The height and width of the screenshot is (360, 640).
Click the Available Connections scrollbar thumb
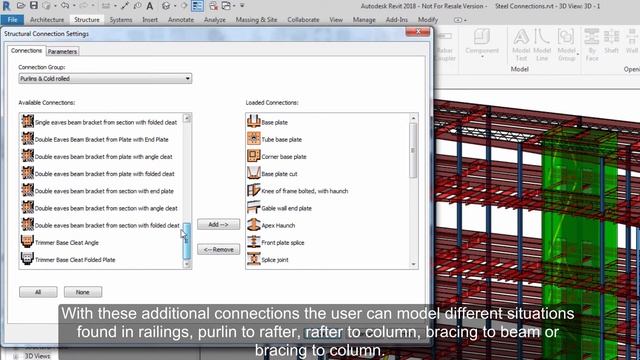tap(187, 241)
